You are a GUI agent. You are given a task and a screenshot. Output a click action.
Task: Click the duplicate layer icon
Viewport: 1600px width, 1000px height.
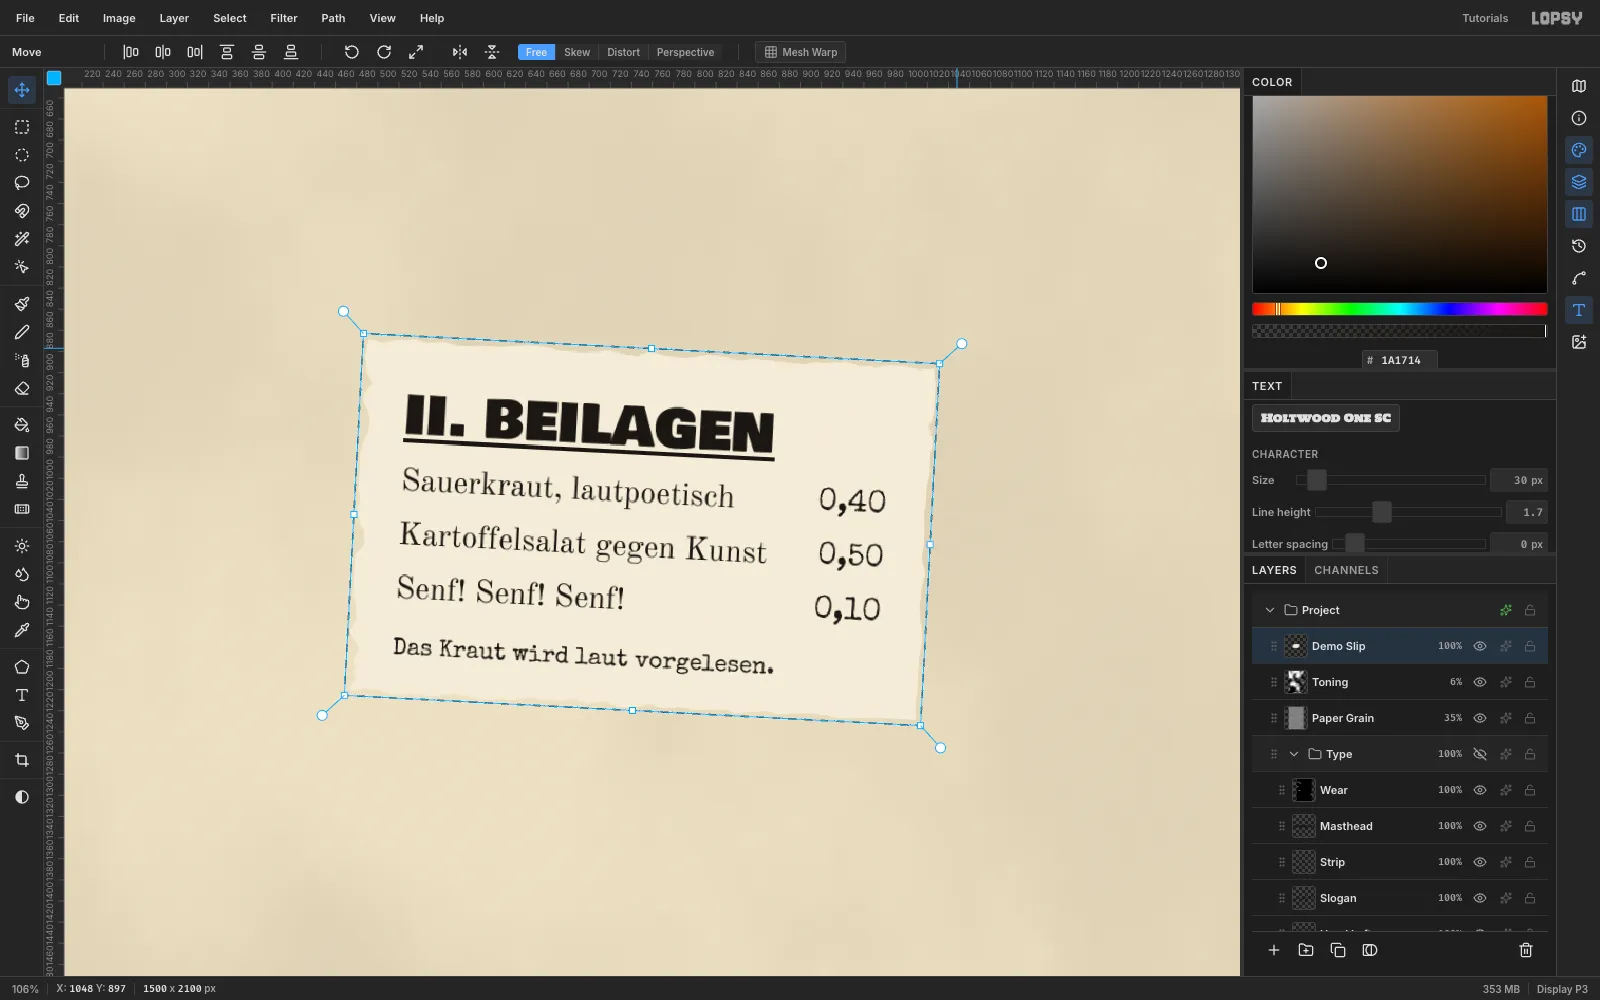[1338, 950]
